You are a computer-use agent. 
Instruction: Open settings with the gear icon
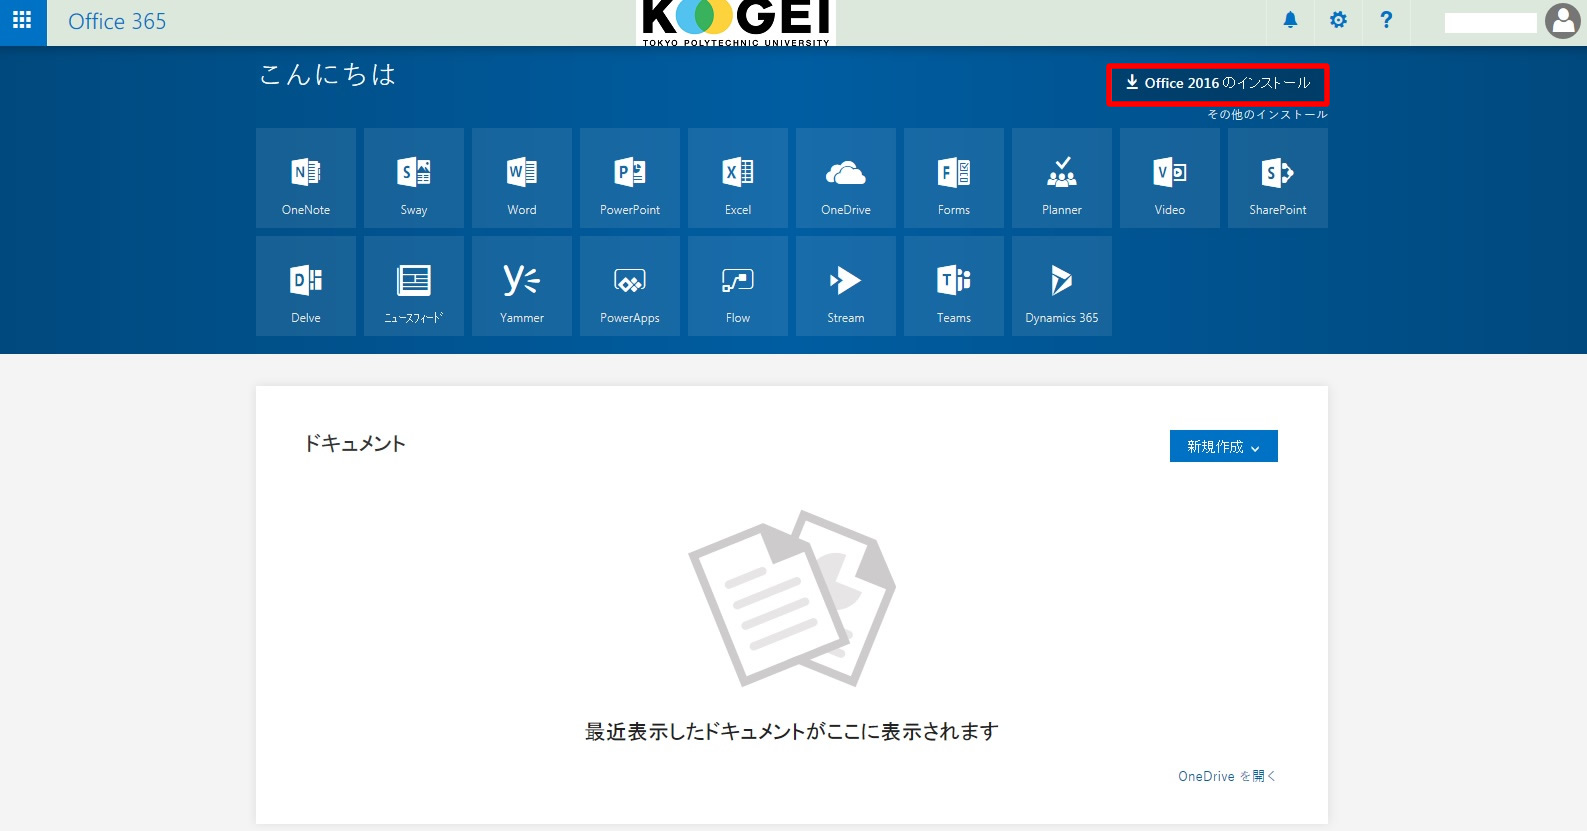click(x=1338, y=20)
